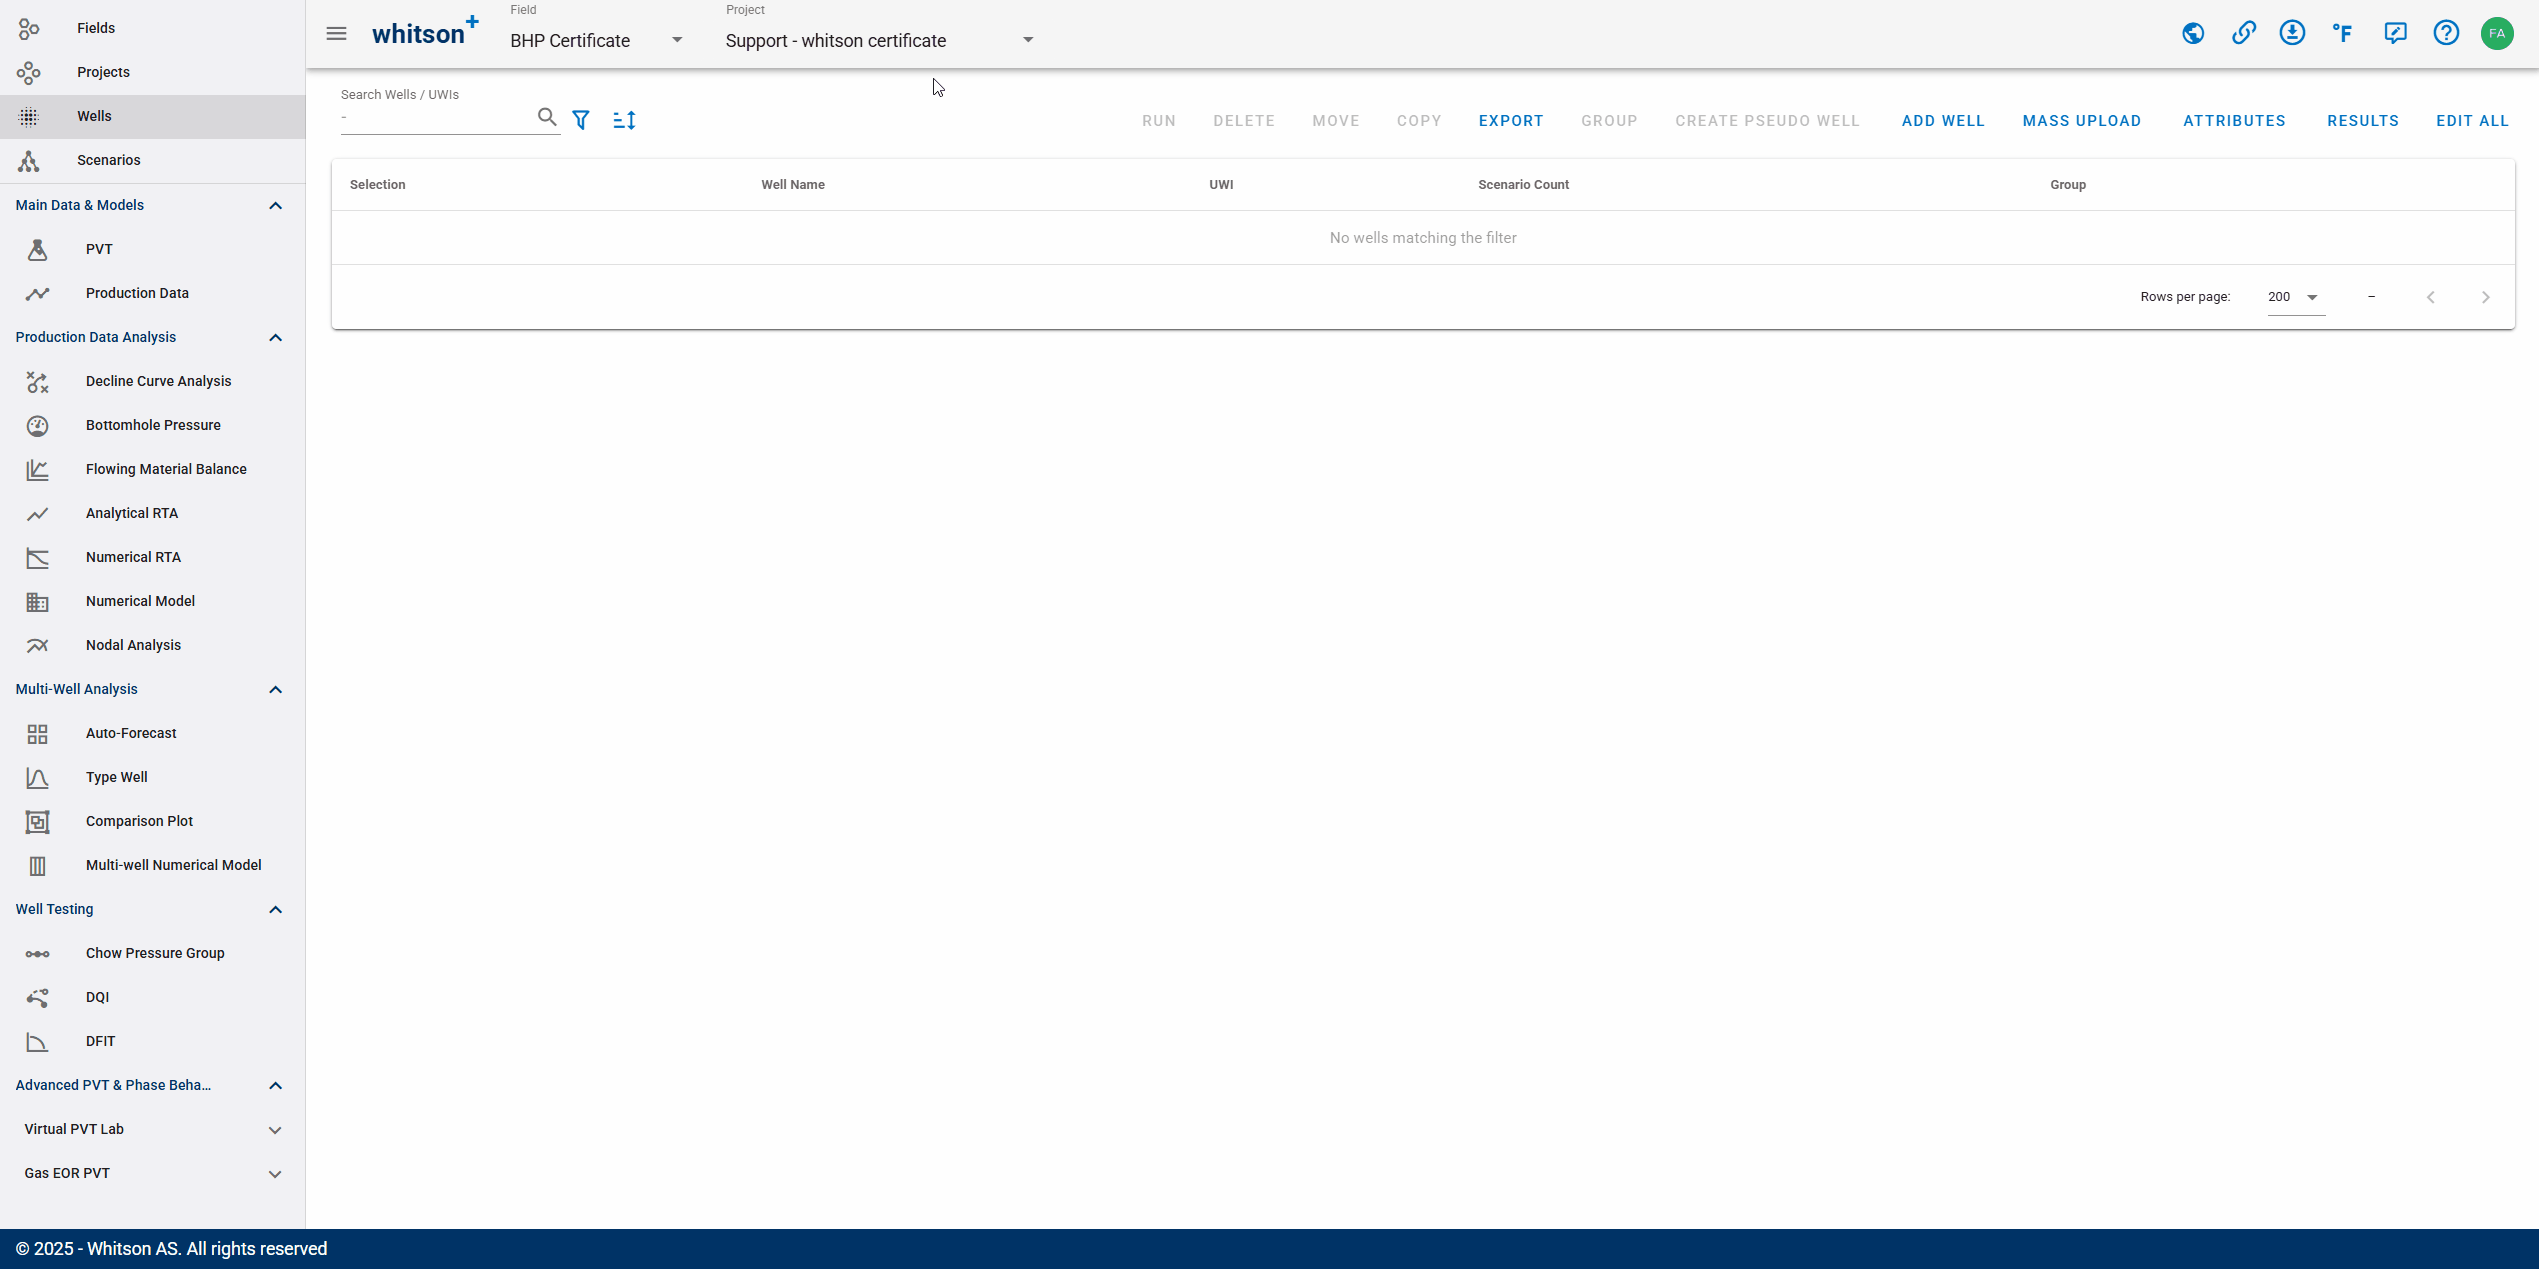This screenshot has width=2539, height=1269.
Task: Click the Wells navigation menu item
Action: [x=94, y=115]
